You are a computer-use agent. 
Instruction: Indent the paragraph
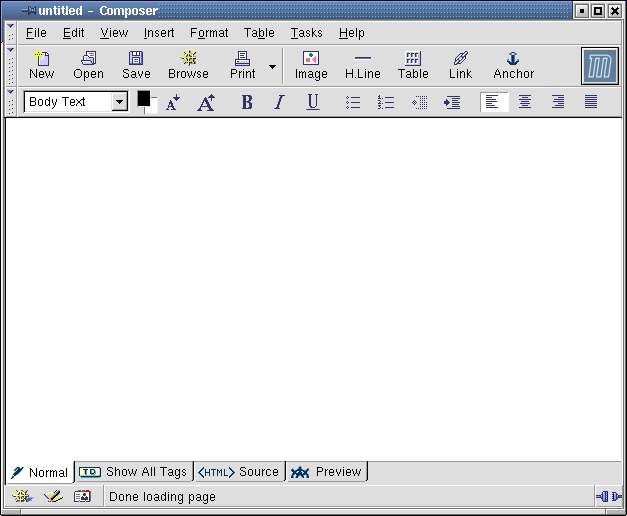tap(452, 102)
